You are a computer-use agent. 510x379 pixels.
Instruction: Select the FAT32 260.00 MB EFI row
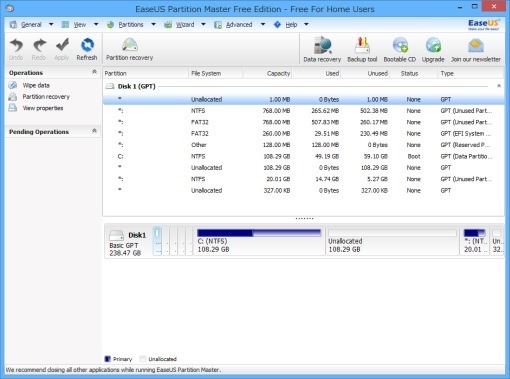tap(303, 133)
